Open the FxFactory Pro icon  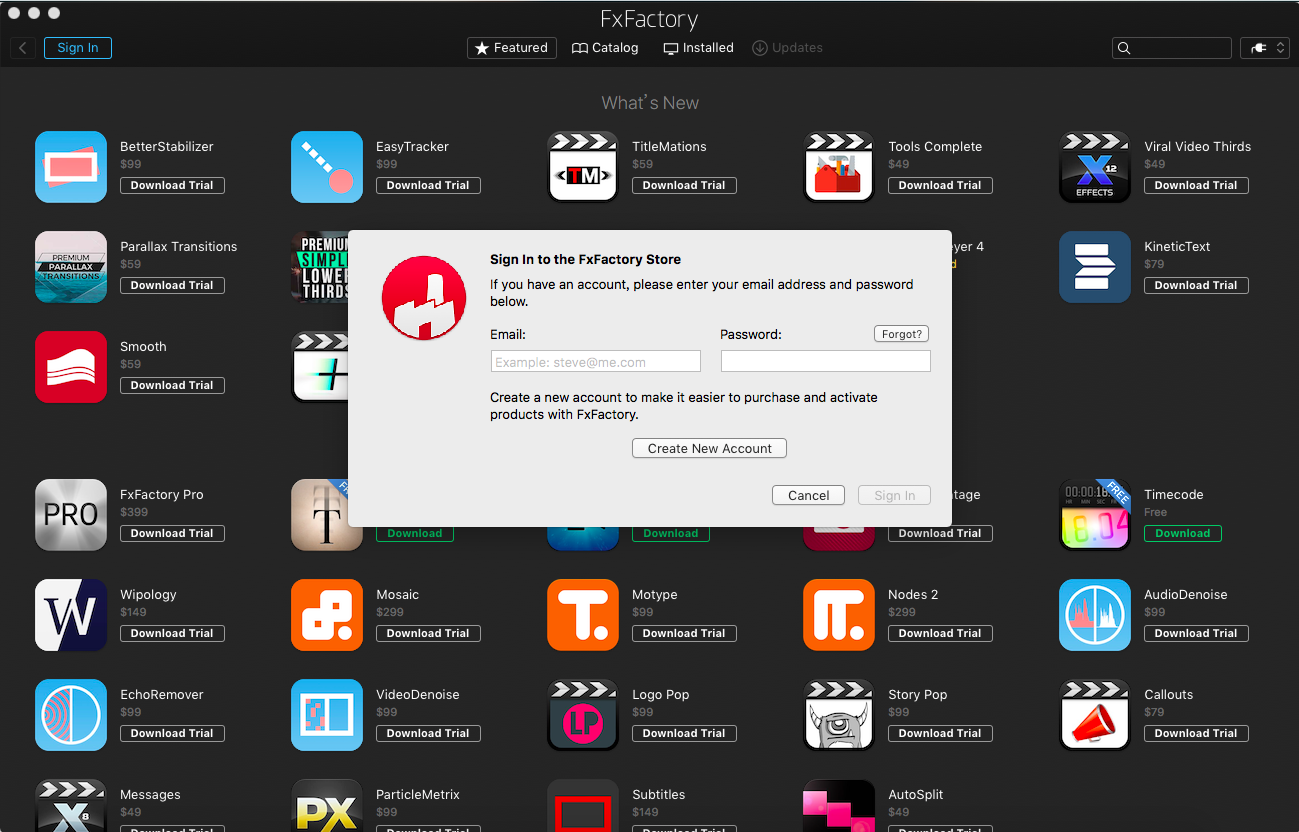tap(71, 515)
